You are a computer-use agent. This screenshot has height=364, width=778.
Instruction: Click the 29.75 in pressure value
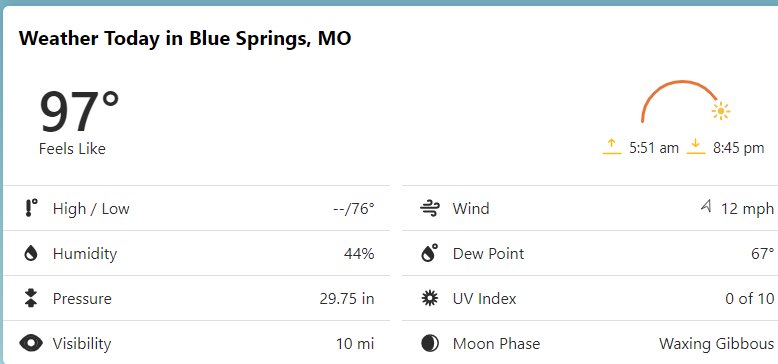(347, 299)
